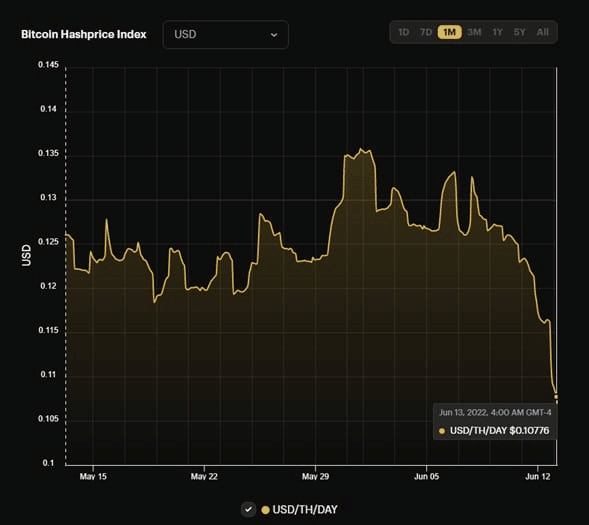Select the 1D time range tab

[x=403, y=32]
